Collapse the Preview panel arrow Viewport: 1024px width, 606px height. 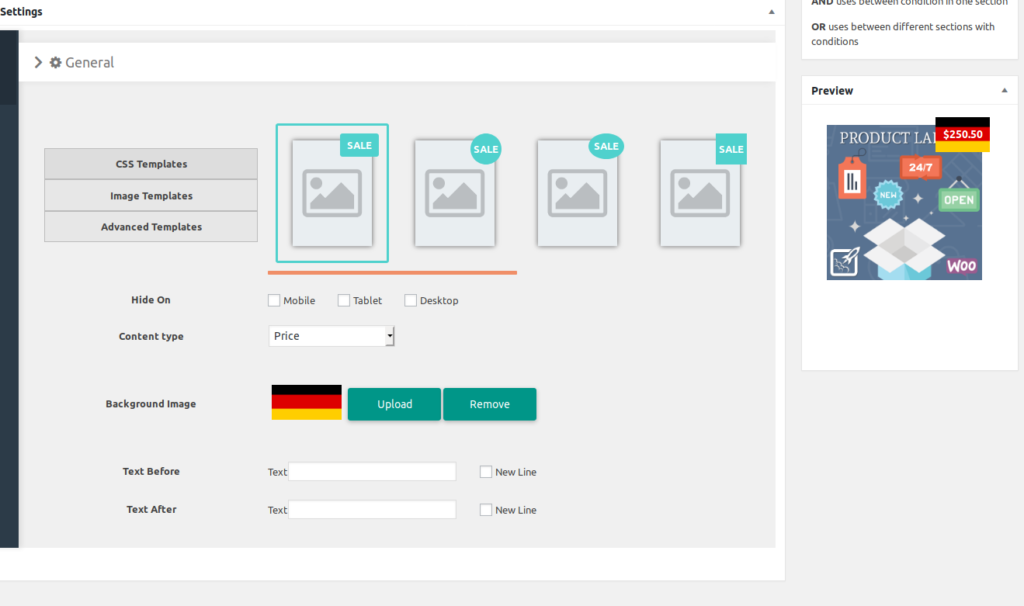click(1004, 91)
